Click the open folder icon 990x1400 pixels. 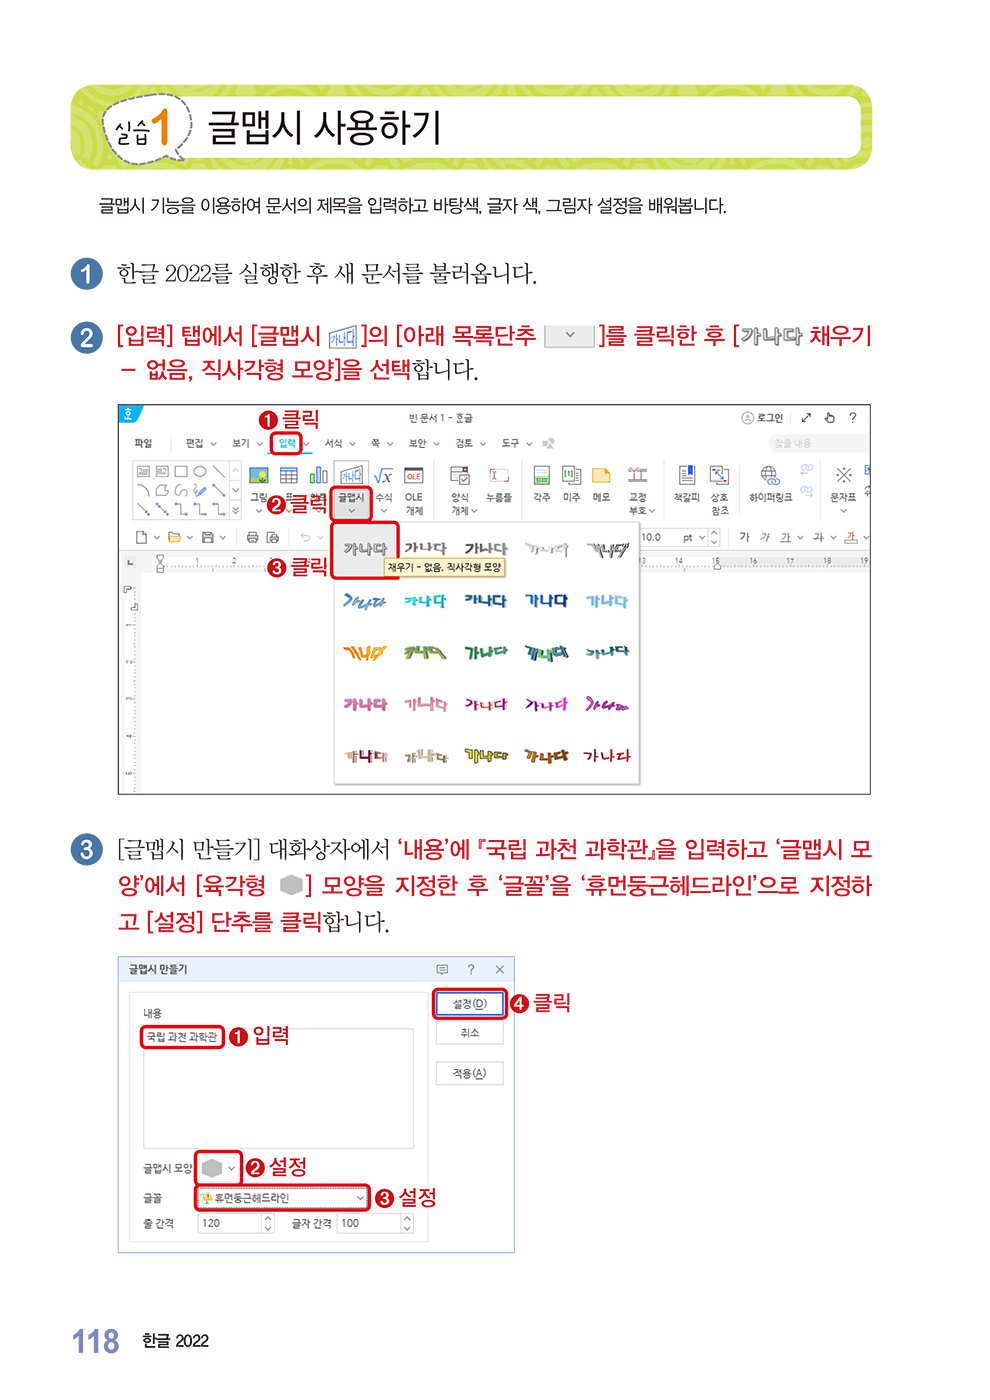click(x=175, y=537)
